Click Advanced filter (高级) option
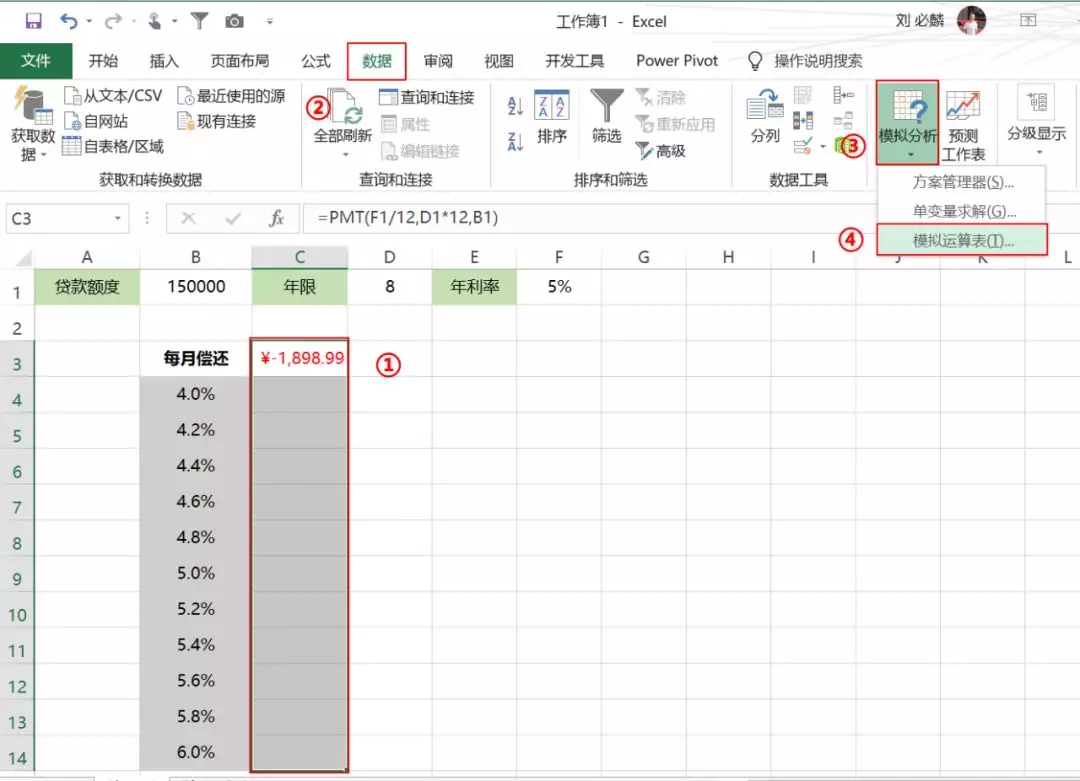Screen dimensions: 1080x781 (x=661, y=150)
